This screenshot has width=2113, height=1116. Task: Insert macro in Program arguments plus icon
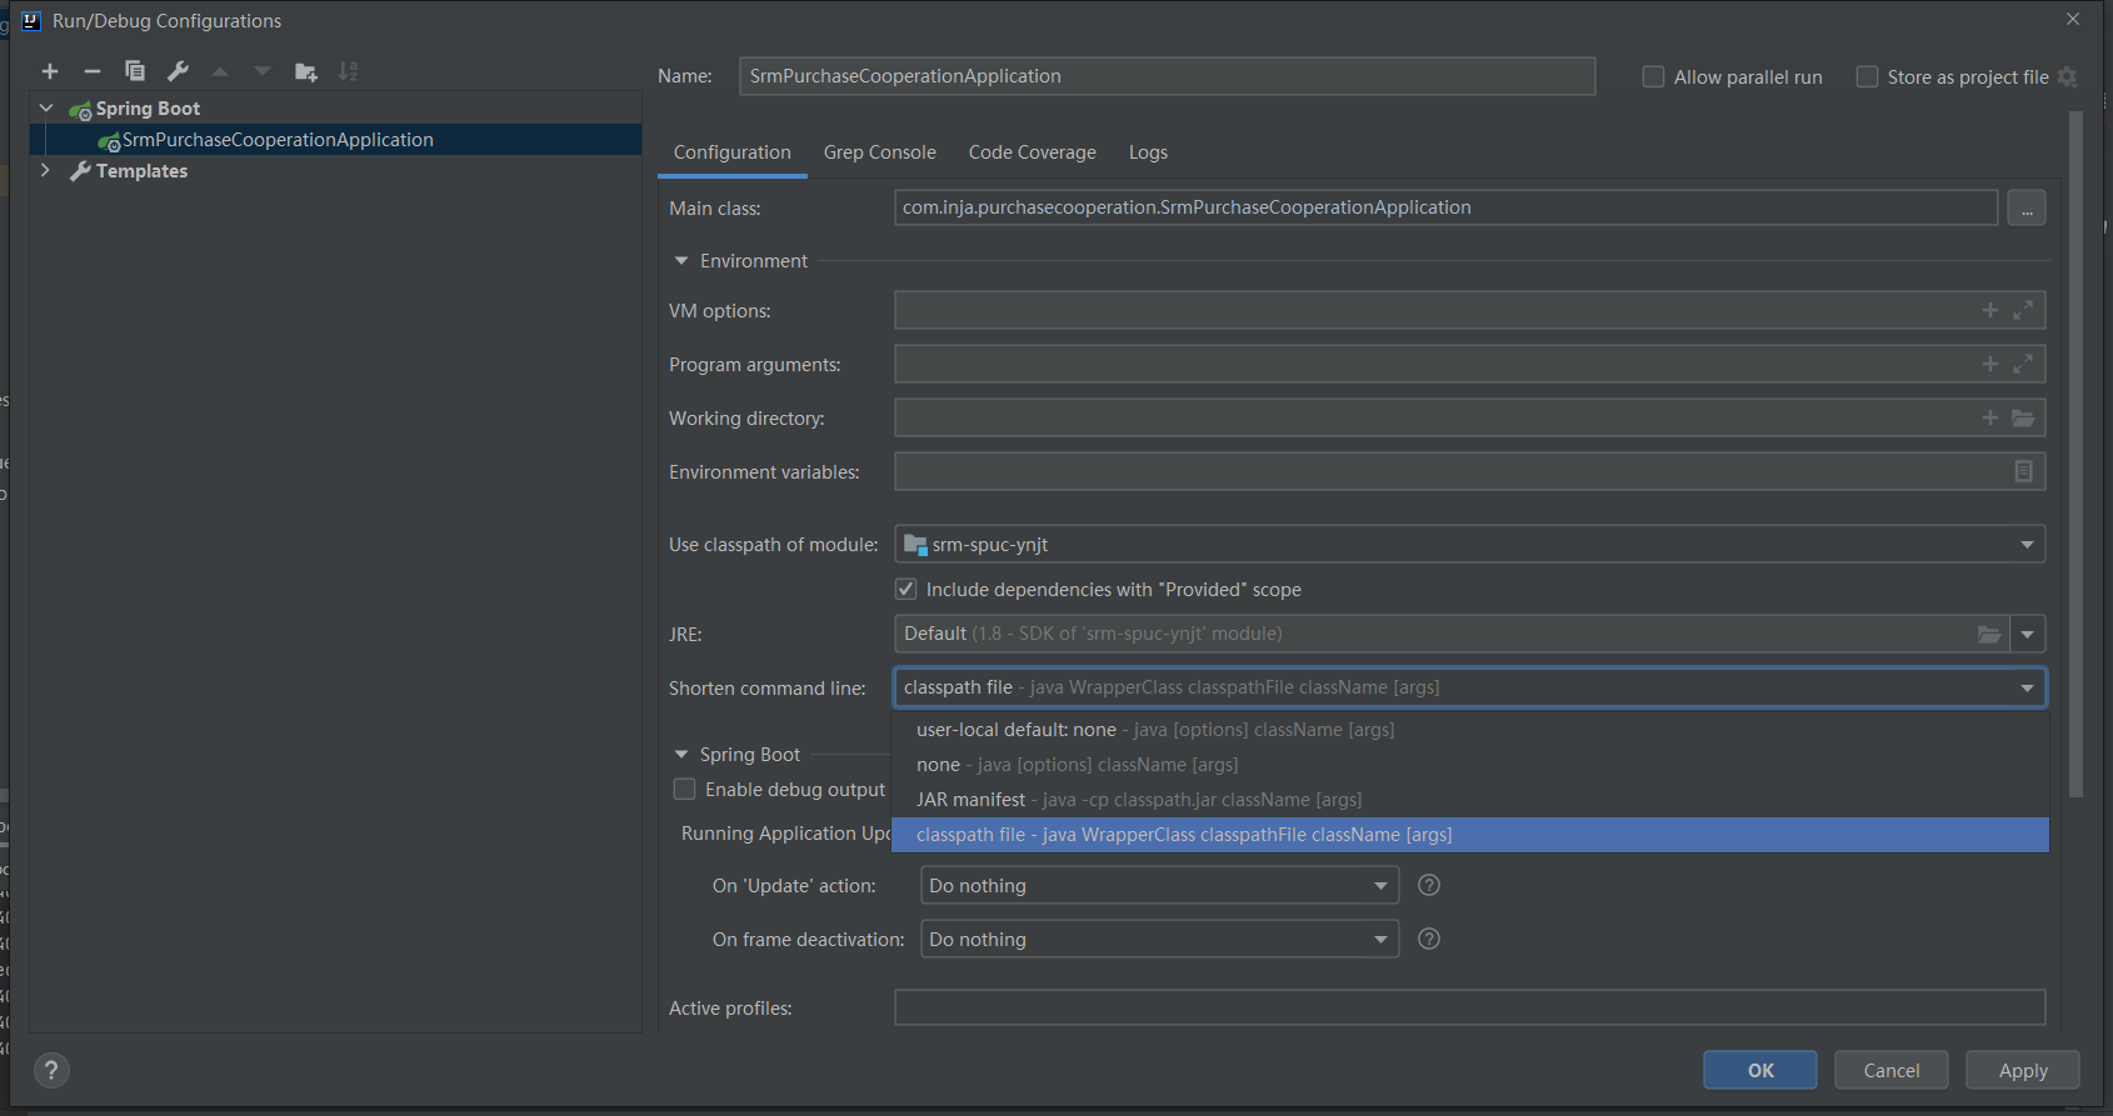(1990, 365)
